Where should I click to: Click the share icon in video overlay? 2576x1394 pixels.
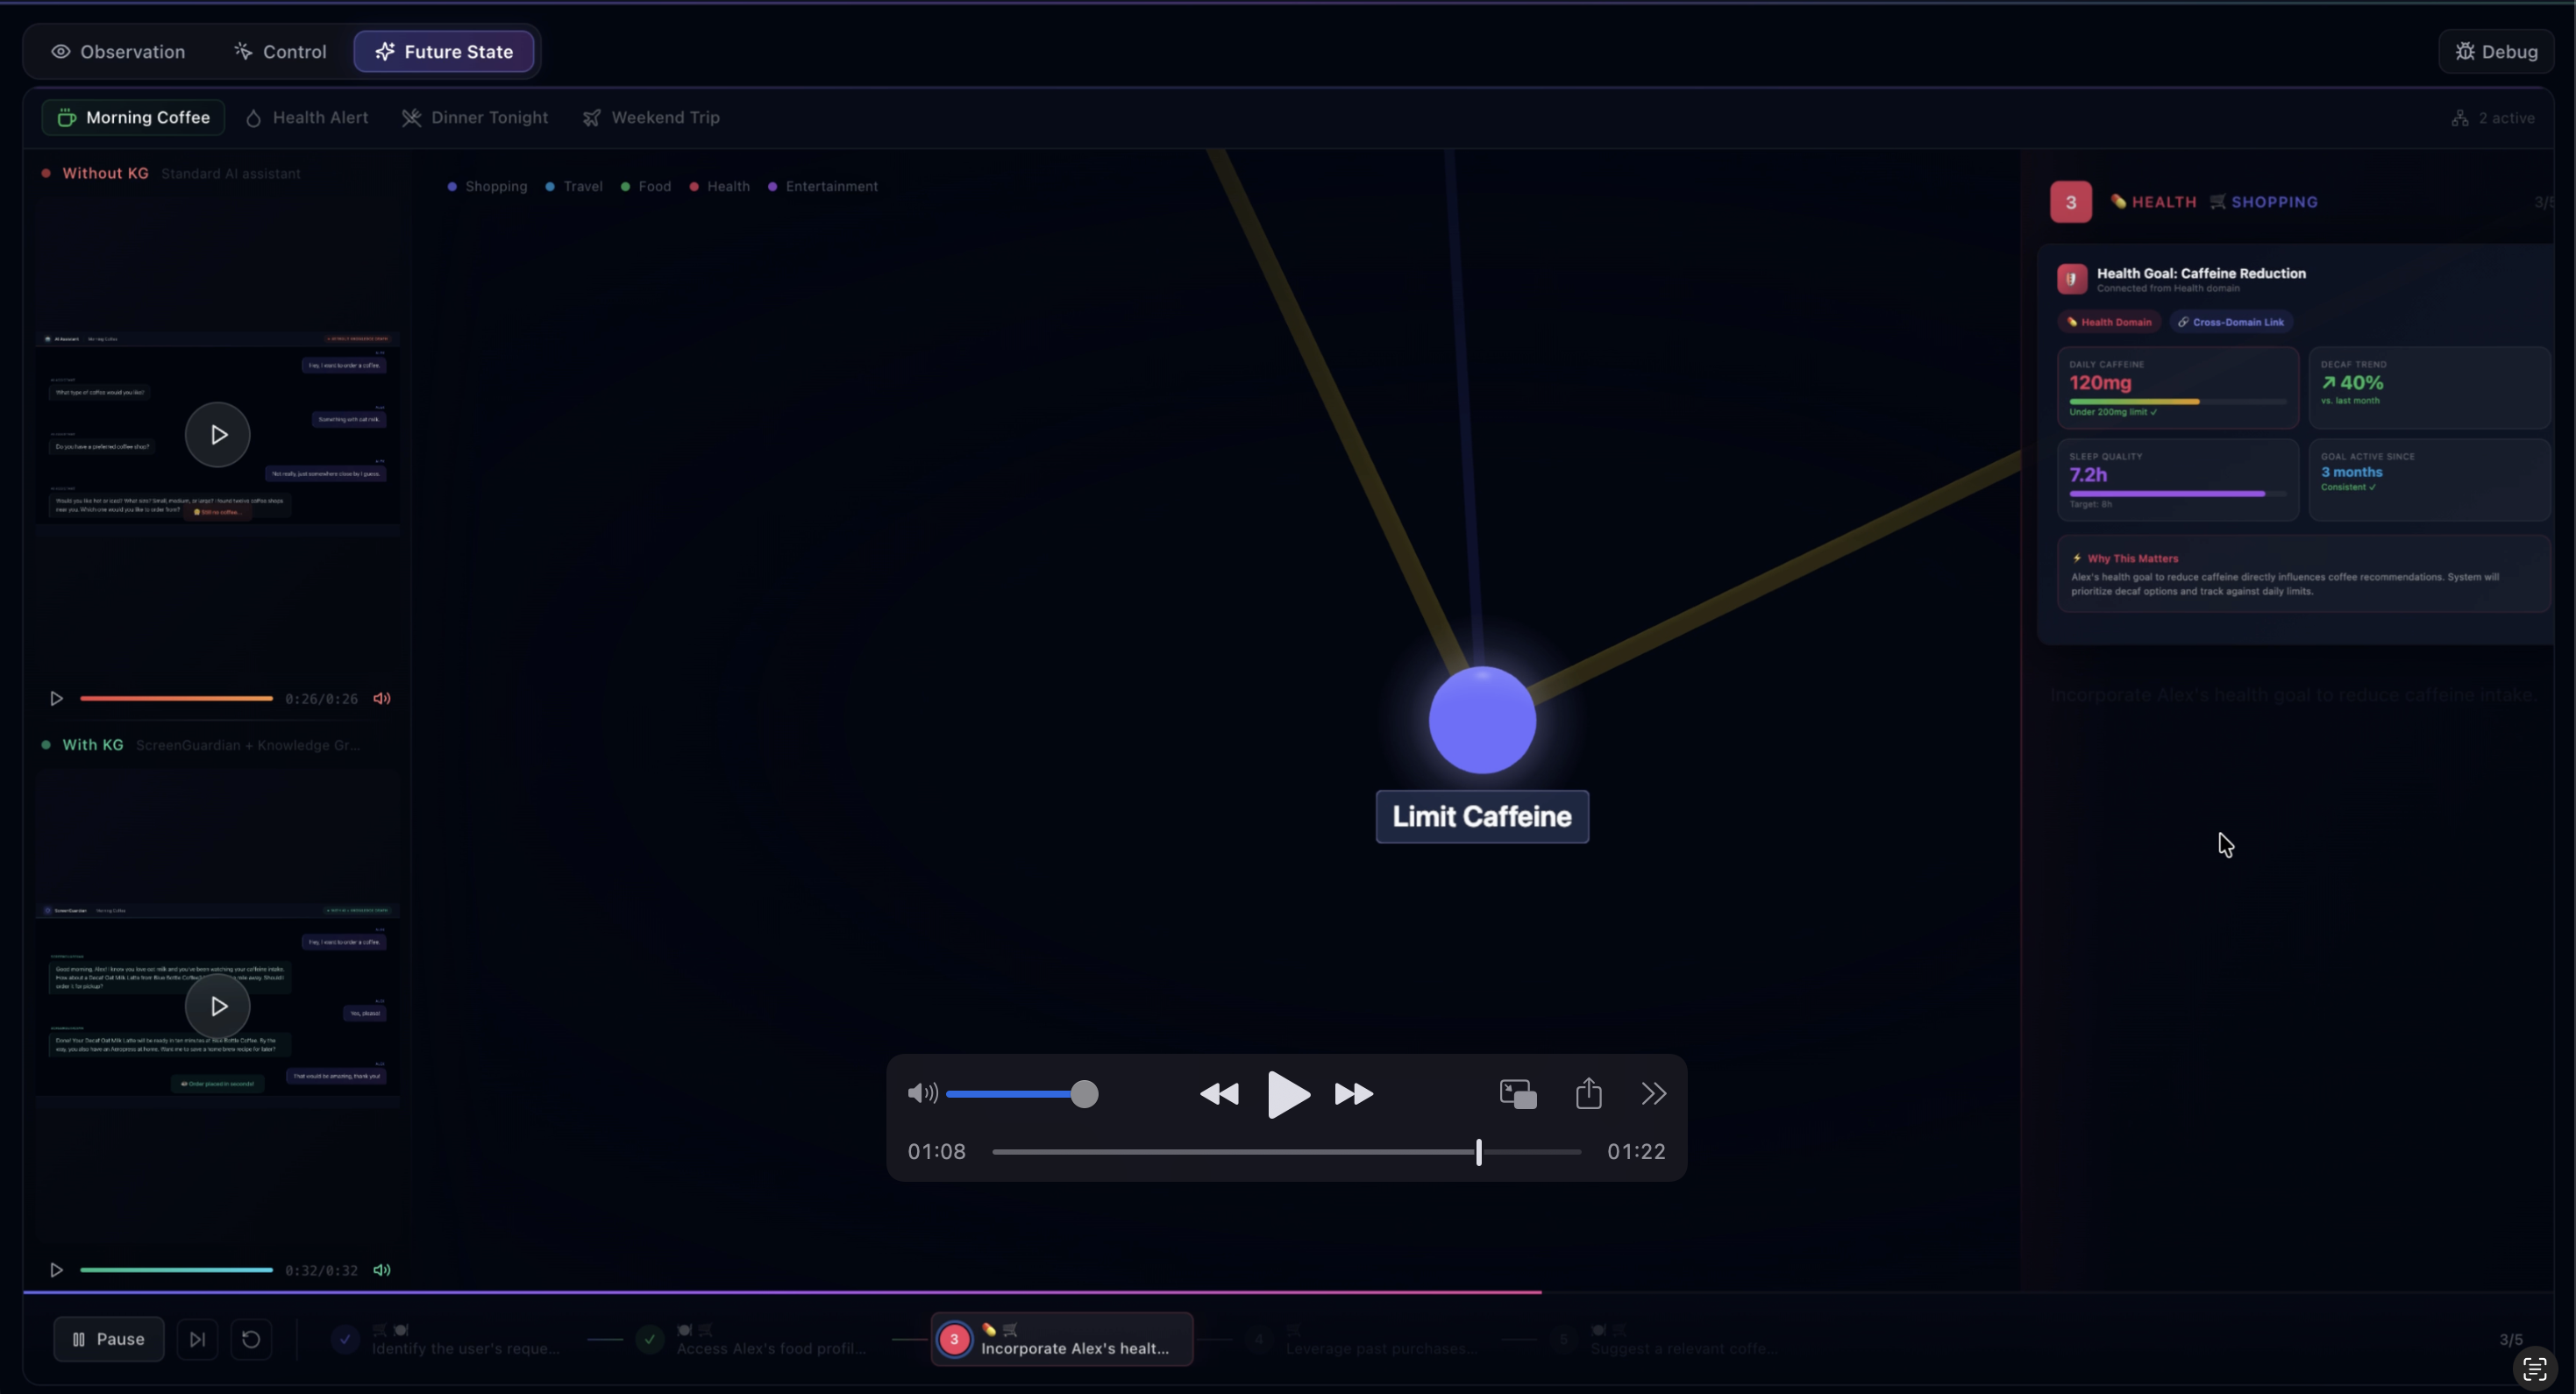(x=1588, y=1093)
